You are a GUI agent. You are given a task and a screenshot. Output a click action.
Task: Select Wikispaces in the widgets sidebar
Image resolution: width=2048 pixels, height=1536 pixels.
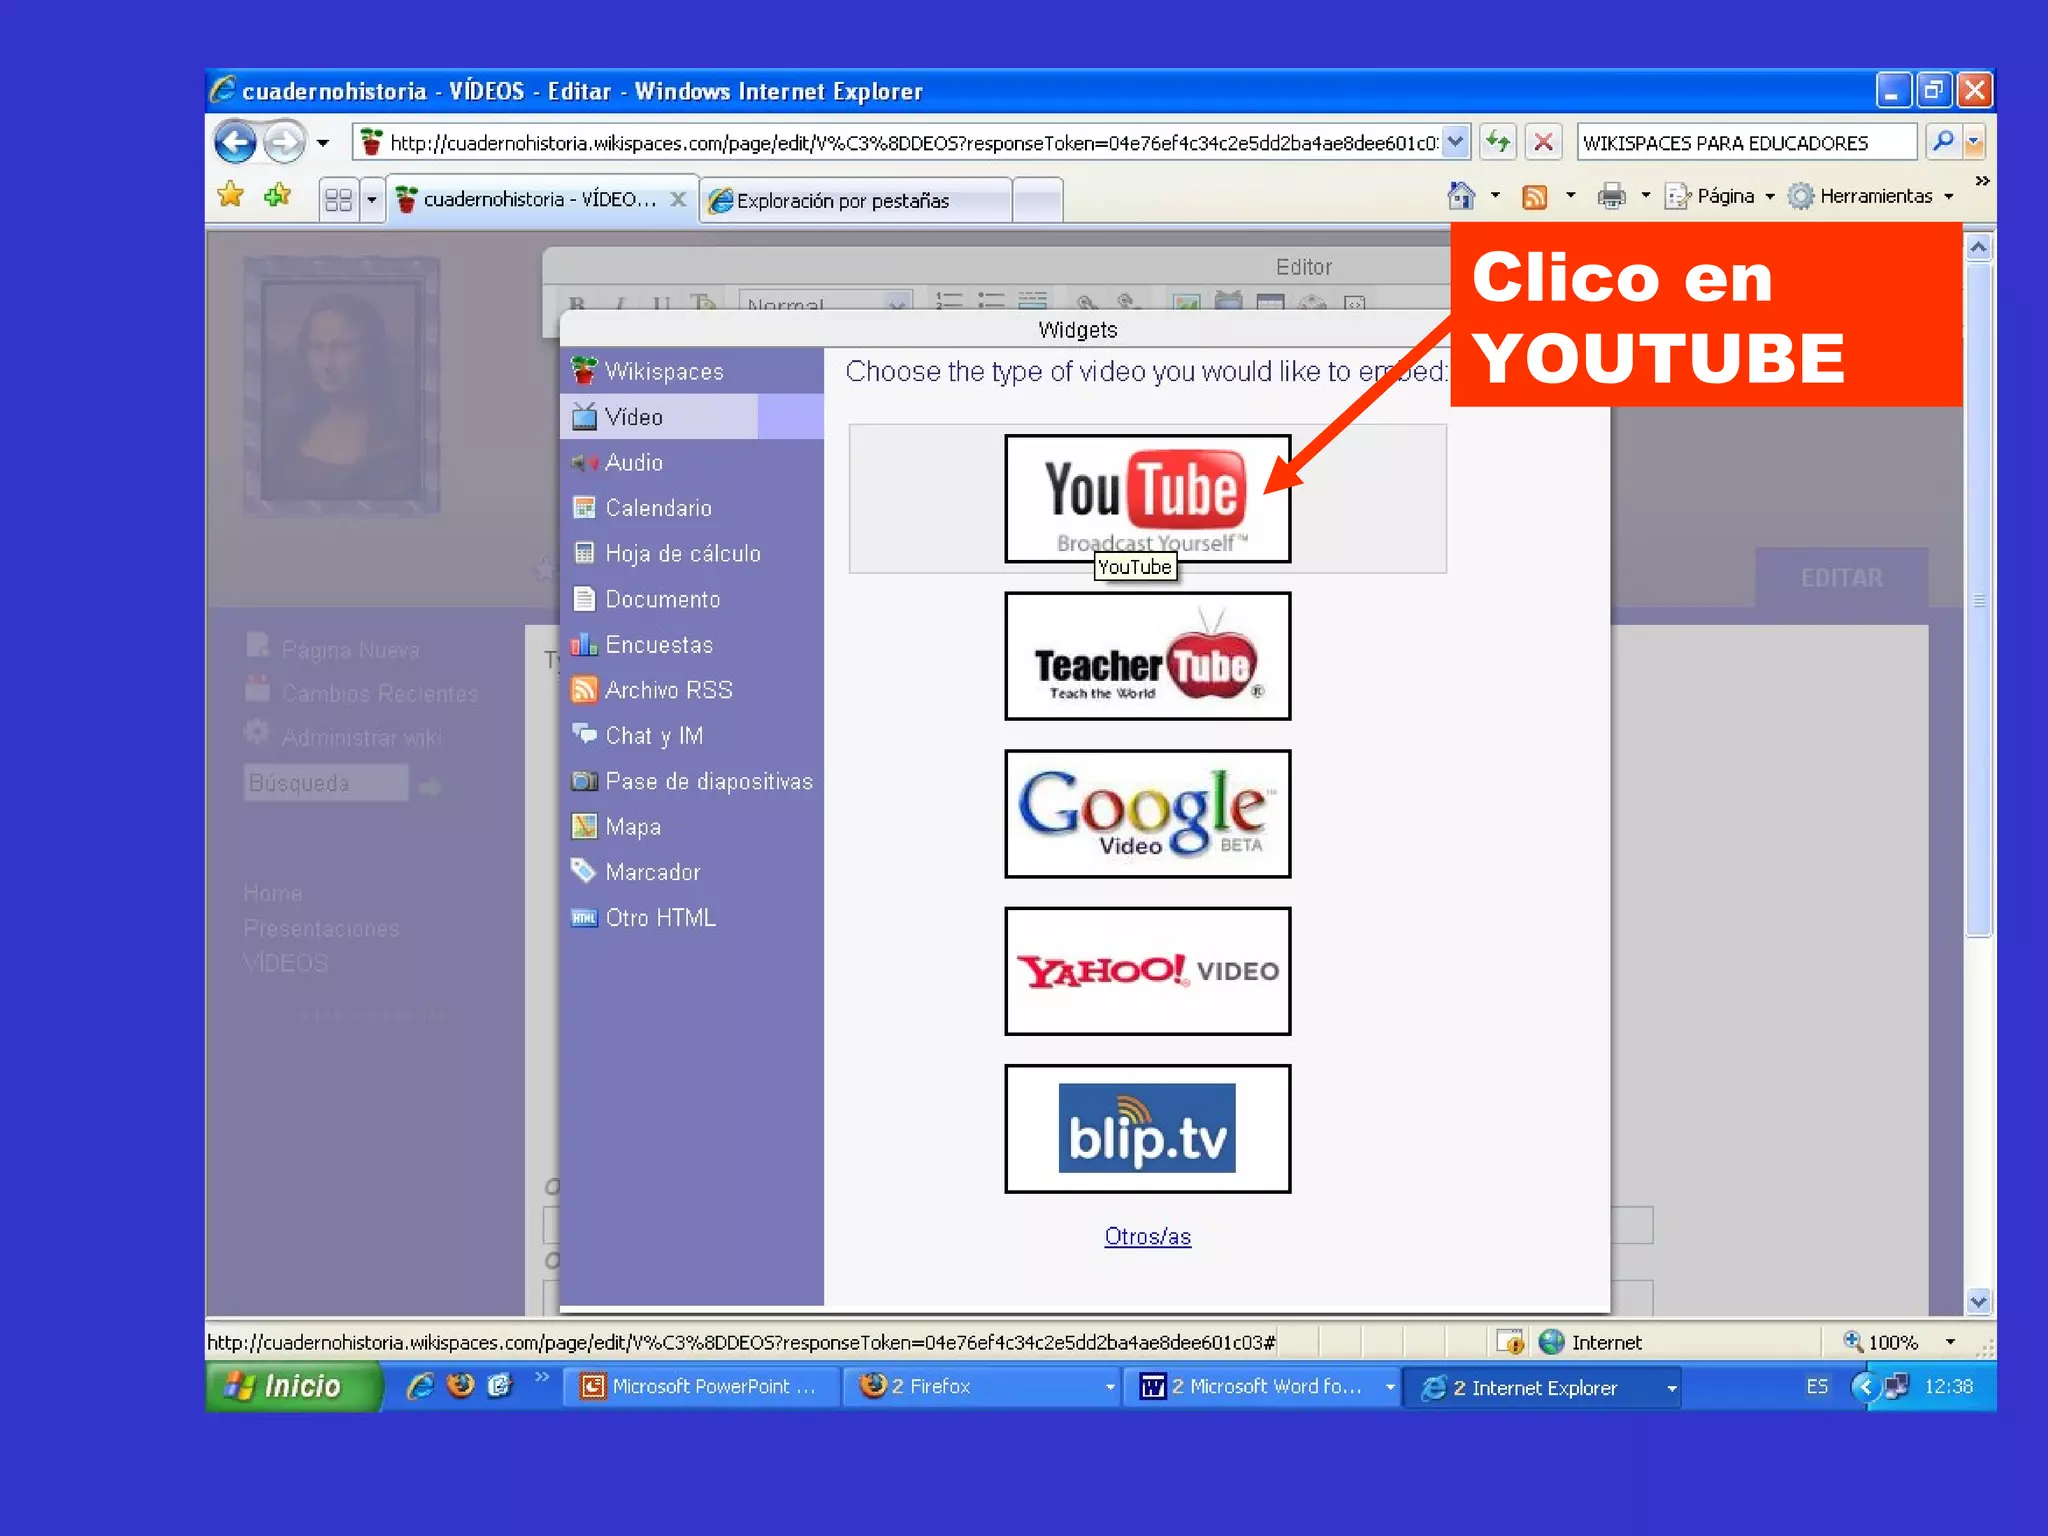(691, 371)
